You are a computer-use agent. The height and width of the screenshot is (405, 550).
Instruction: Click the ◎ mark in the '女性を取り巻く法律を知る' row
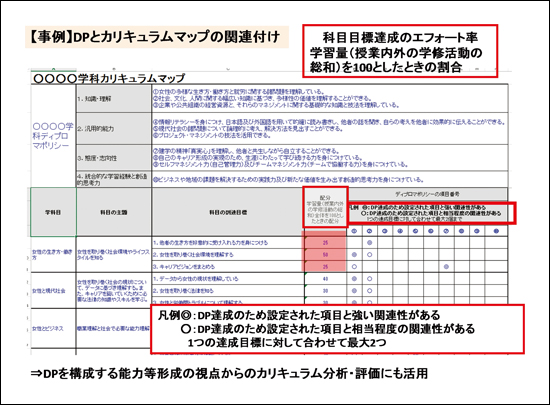pos(354,291)
